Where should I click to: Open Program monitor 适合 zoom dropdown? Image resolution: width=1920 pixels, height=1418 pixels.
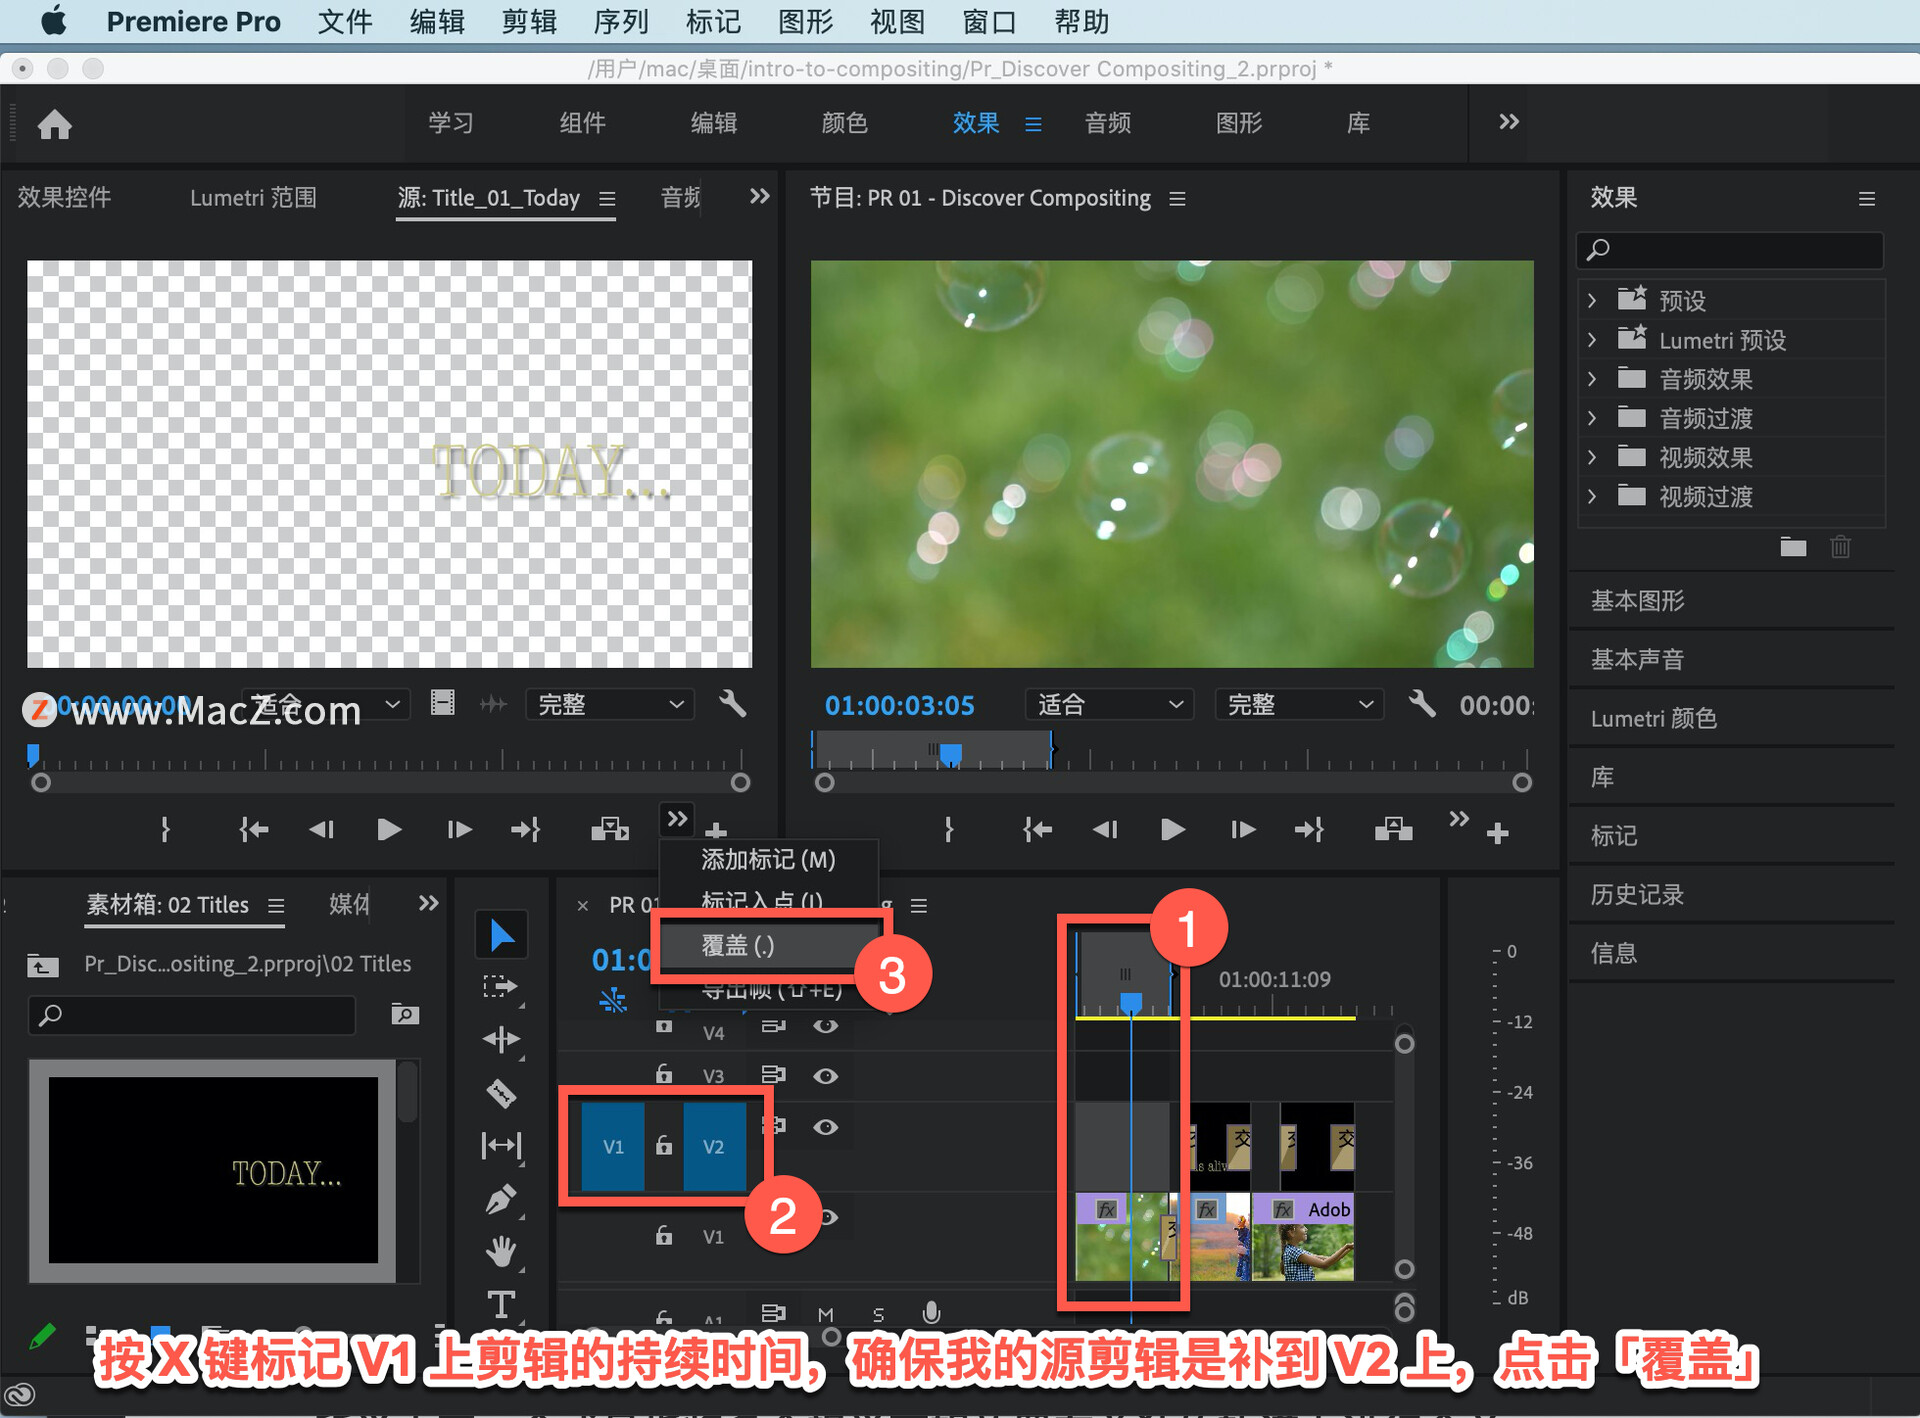click(x=1109, y=705)
